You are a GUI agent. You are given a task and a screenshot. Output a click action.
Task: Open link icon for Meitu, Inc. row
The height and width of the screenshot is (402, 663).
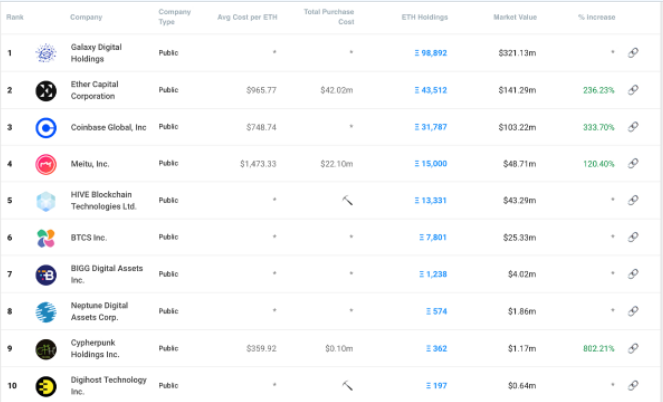point(633,164)
